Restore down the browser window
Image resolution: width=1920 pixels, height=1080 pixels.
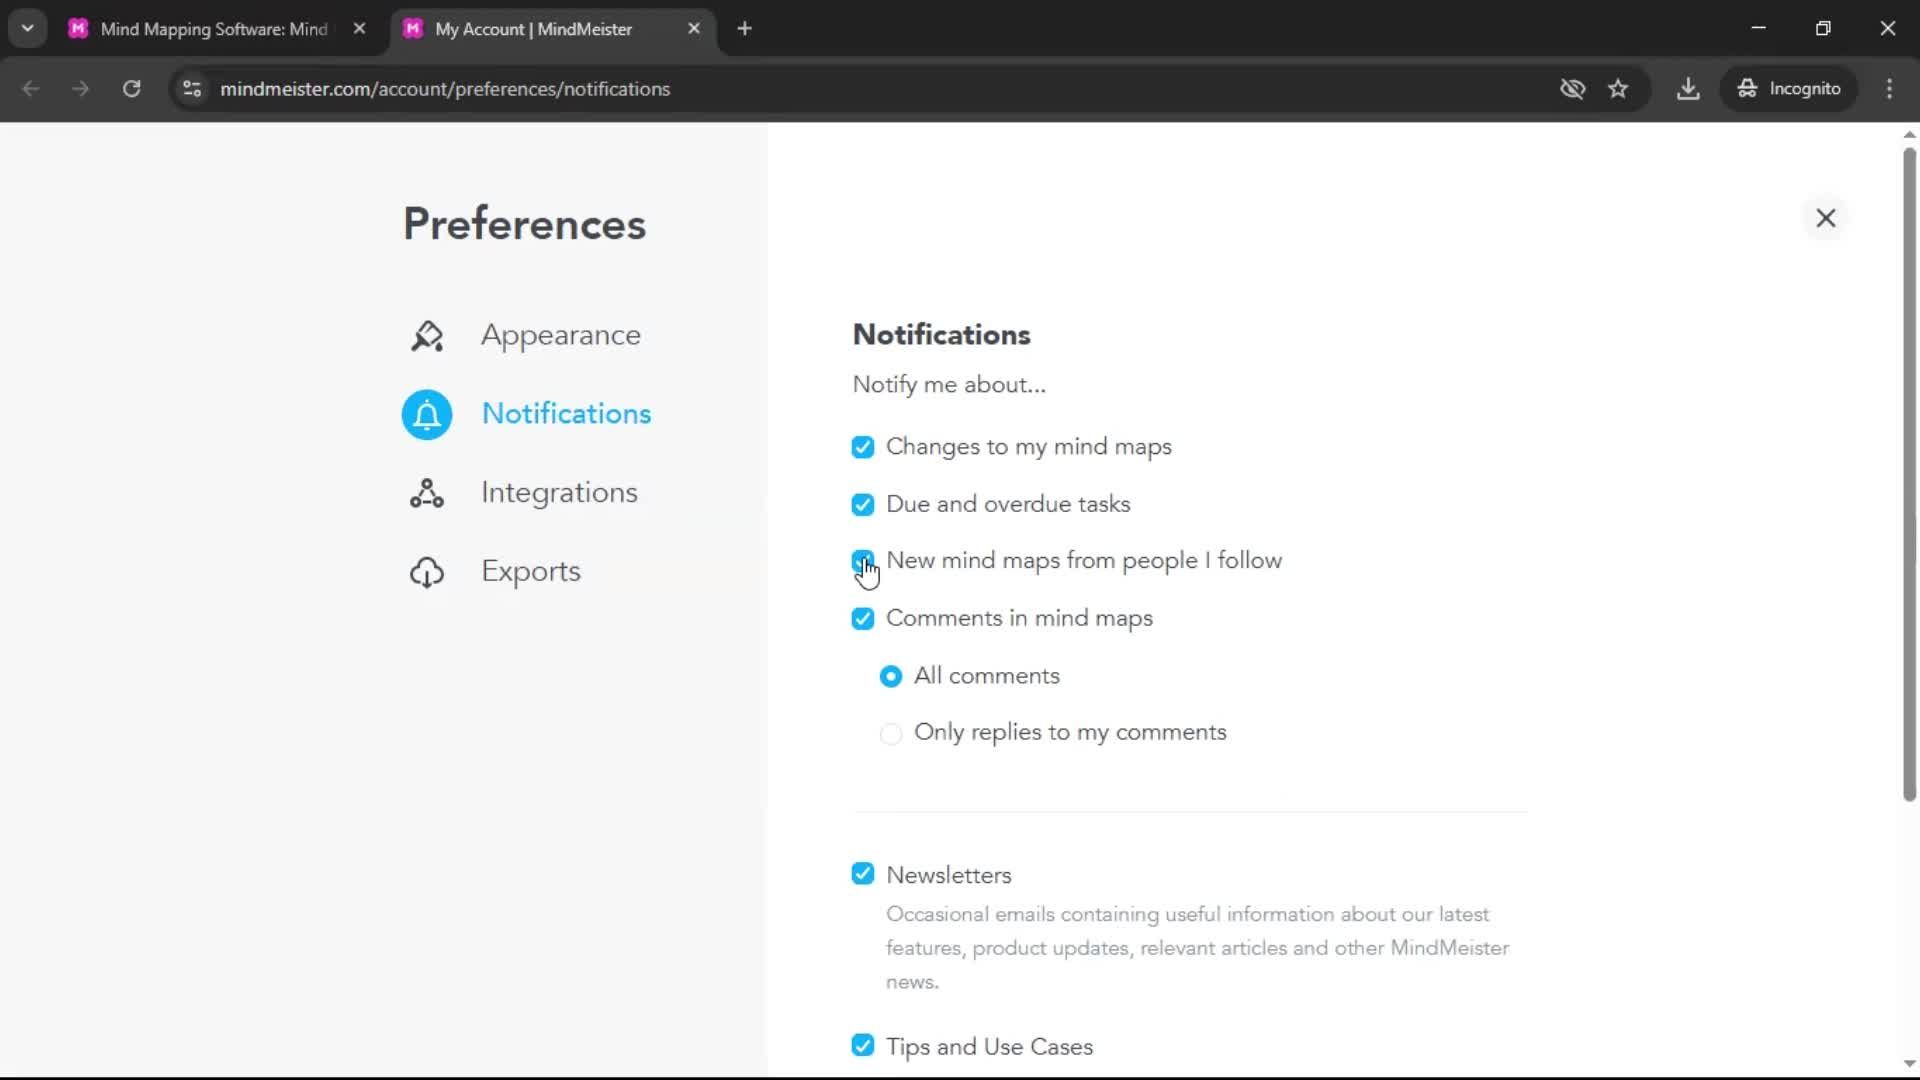[x=1823, y=29]
